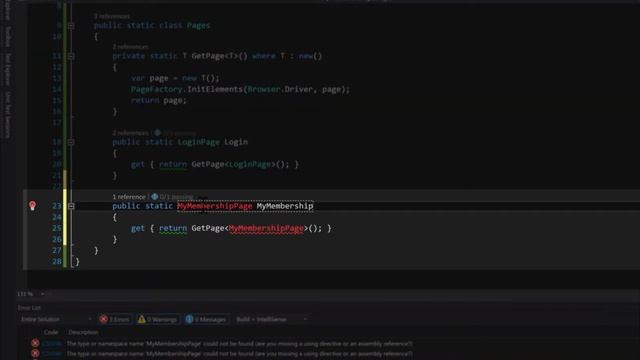The width and height of the screenshot is (640, 360).
Task: Open the '3 references' CodeLens above Pages class
Action: 112,16
